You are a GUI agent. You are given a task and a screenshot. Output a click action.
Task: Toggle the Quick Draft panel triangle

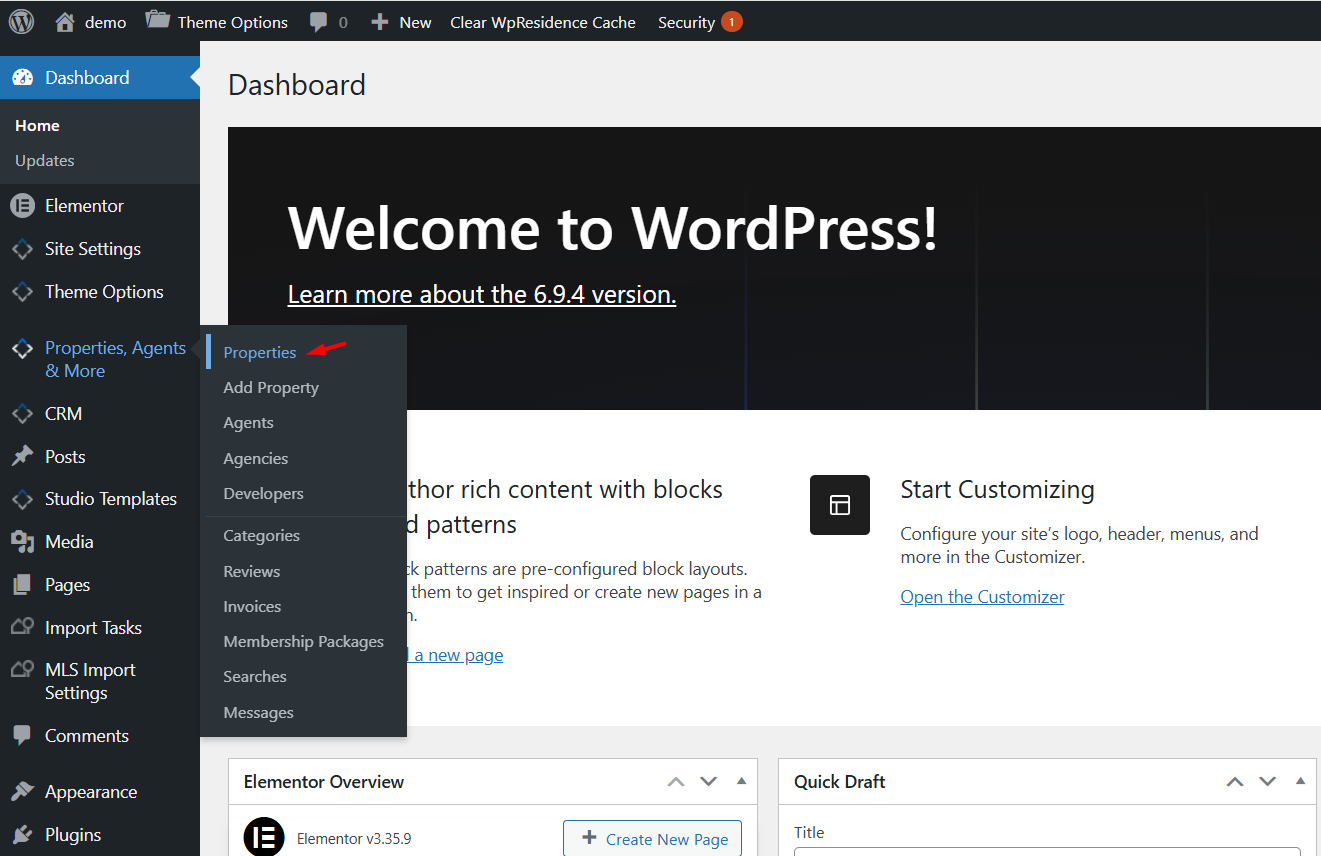[x=1300, y=781]
